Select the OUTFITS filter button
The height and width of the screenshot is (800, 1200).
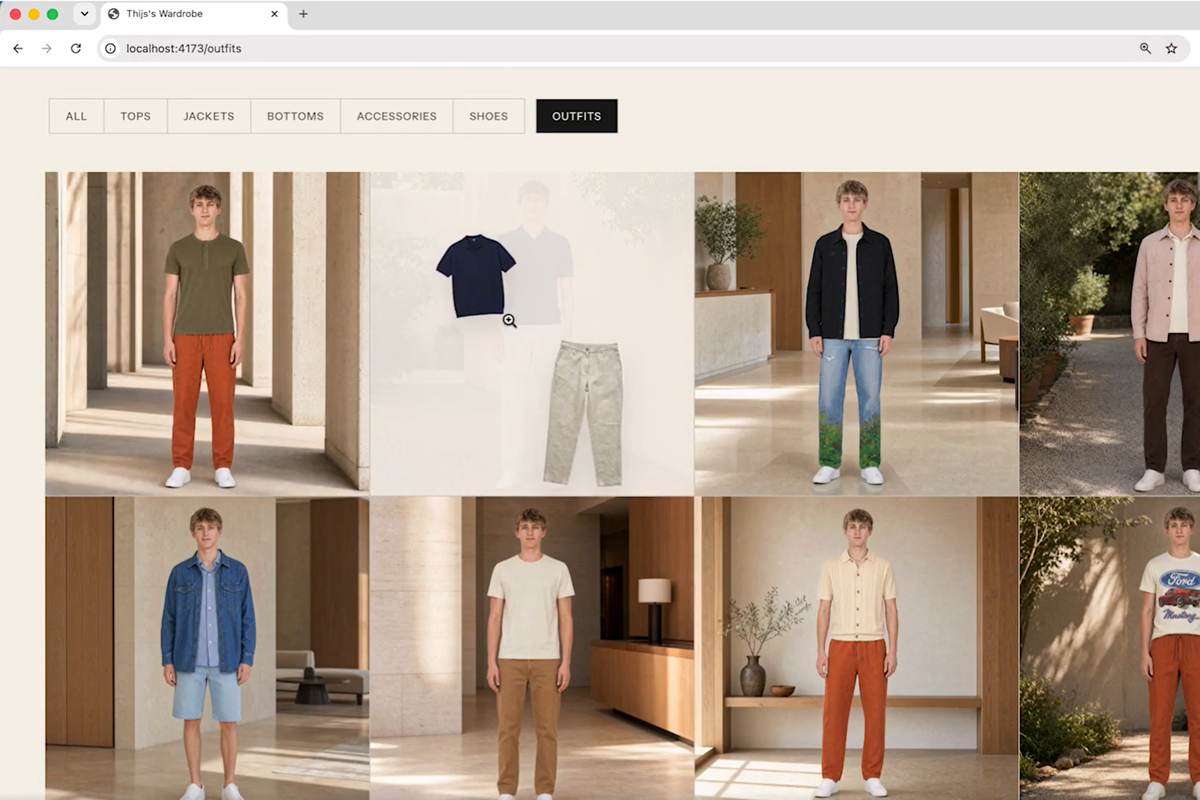pyautogui.click(x=577, y=116)
